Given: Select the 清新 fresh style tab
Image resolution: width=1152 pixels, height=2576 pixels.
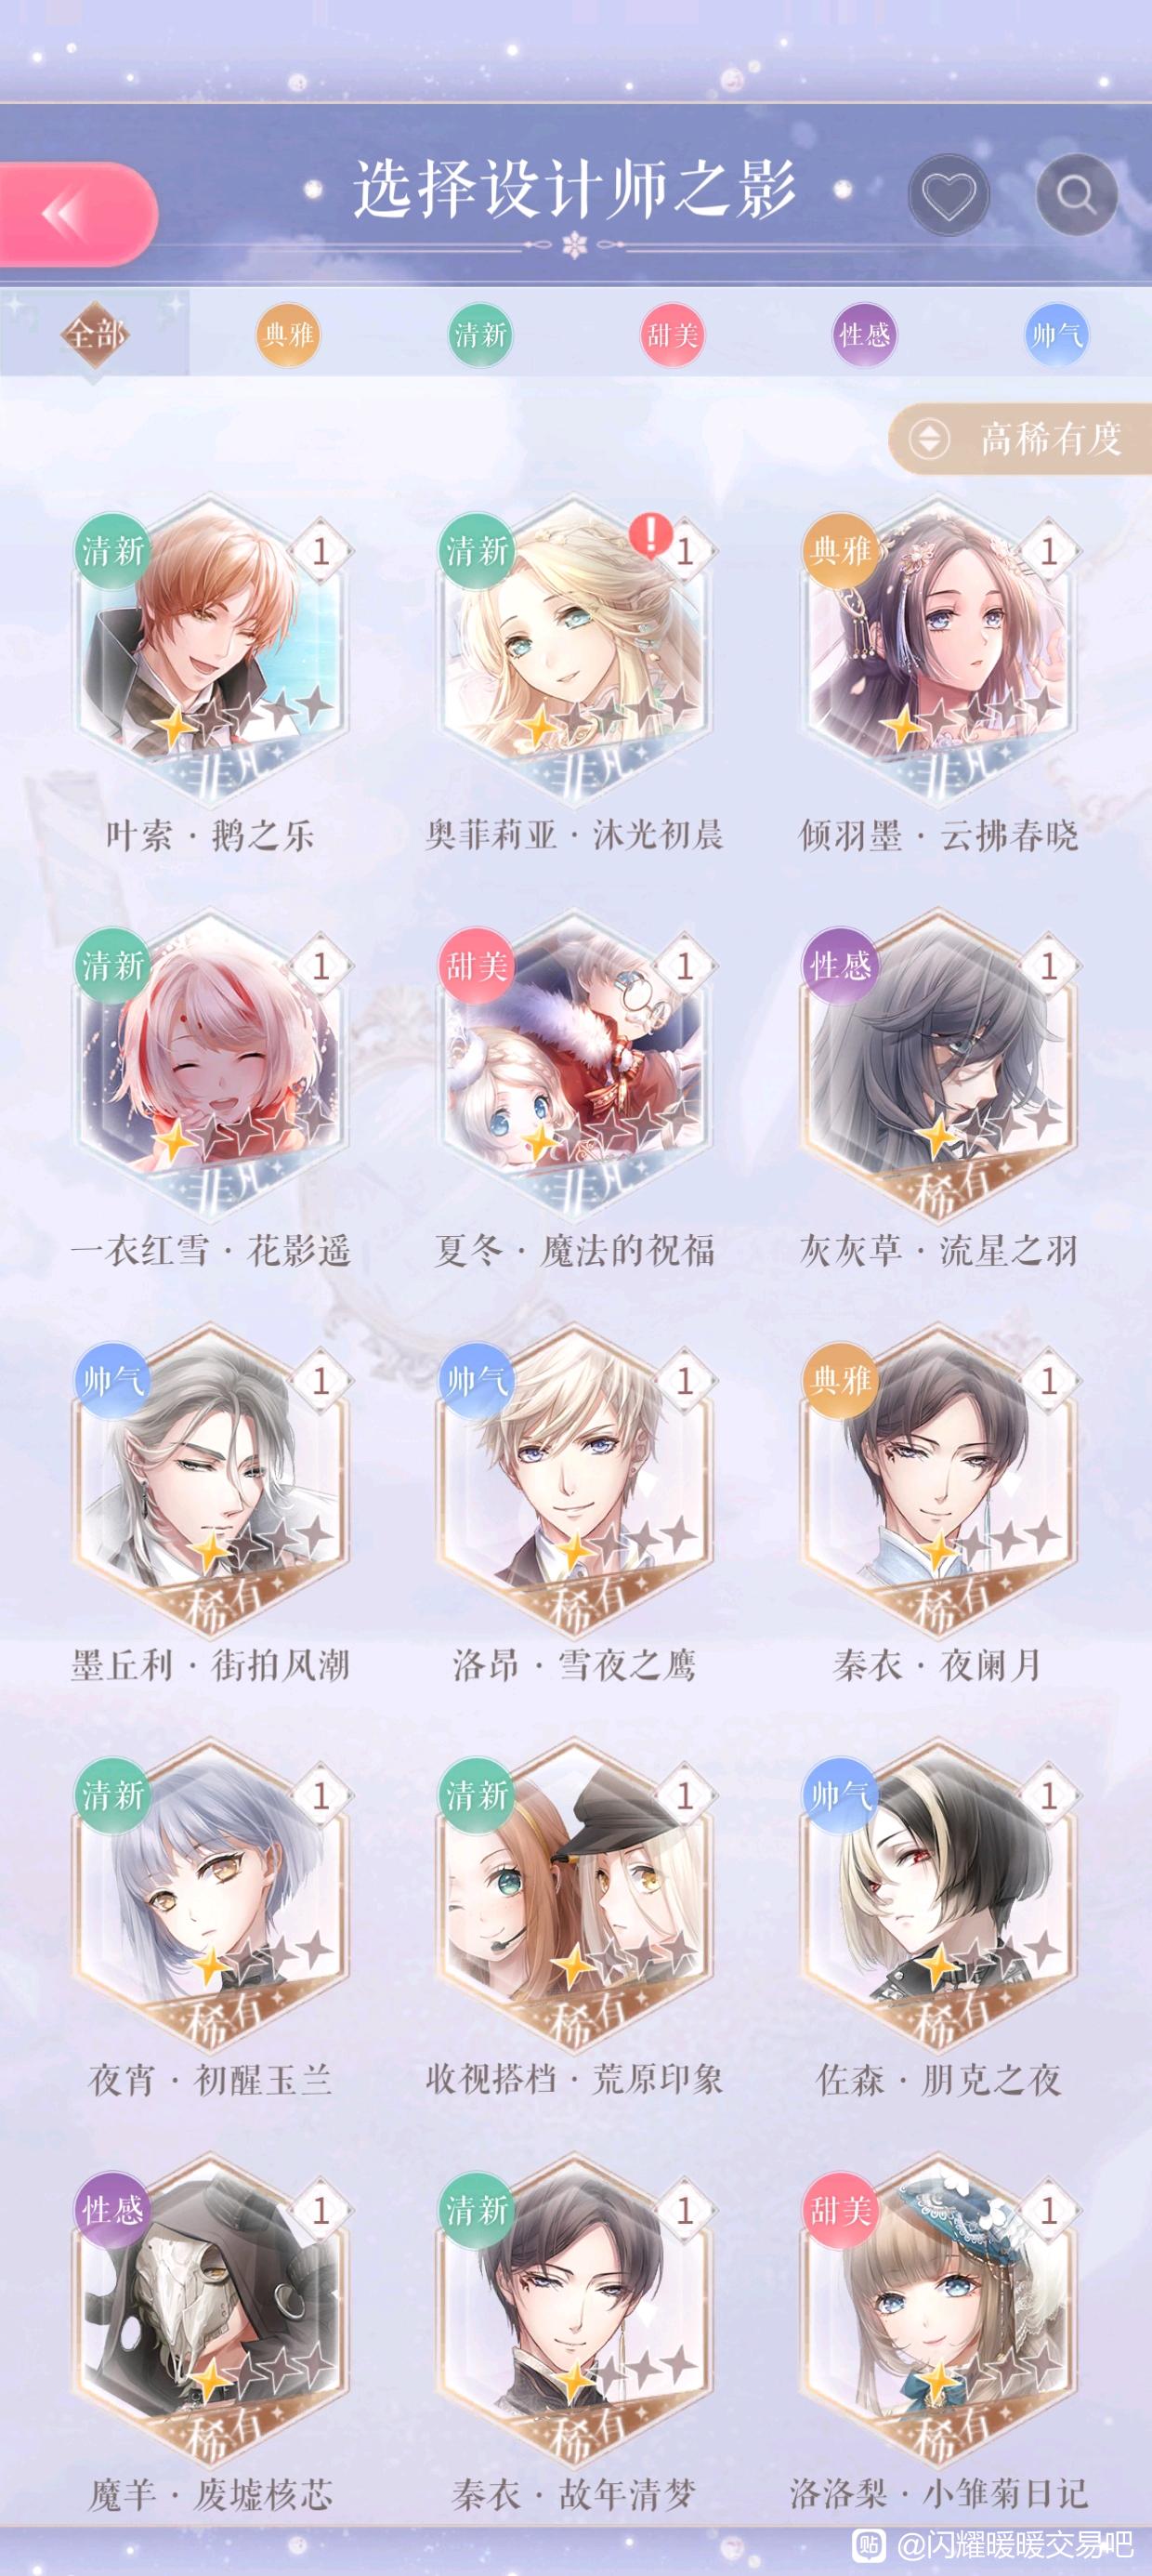Looking at the screenshot, I should 480,334.
